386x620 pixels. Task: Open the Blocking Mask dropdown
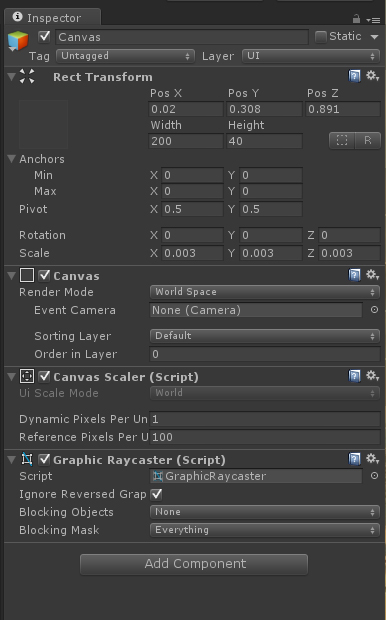coord(265,530)
